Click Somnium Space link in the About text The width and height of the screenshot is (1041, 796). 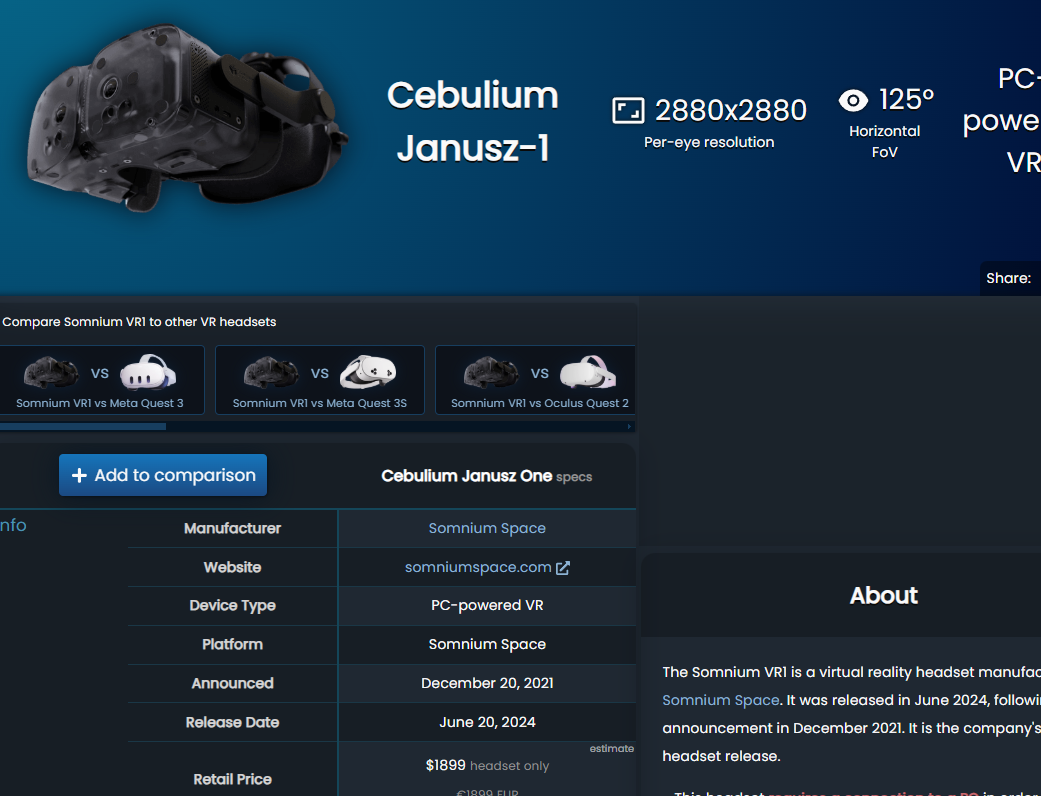(720, 700)
